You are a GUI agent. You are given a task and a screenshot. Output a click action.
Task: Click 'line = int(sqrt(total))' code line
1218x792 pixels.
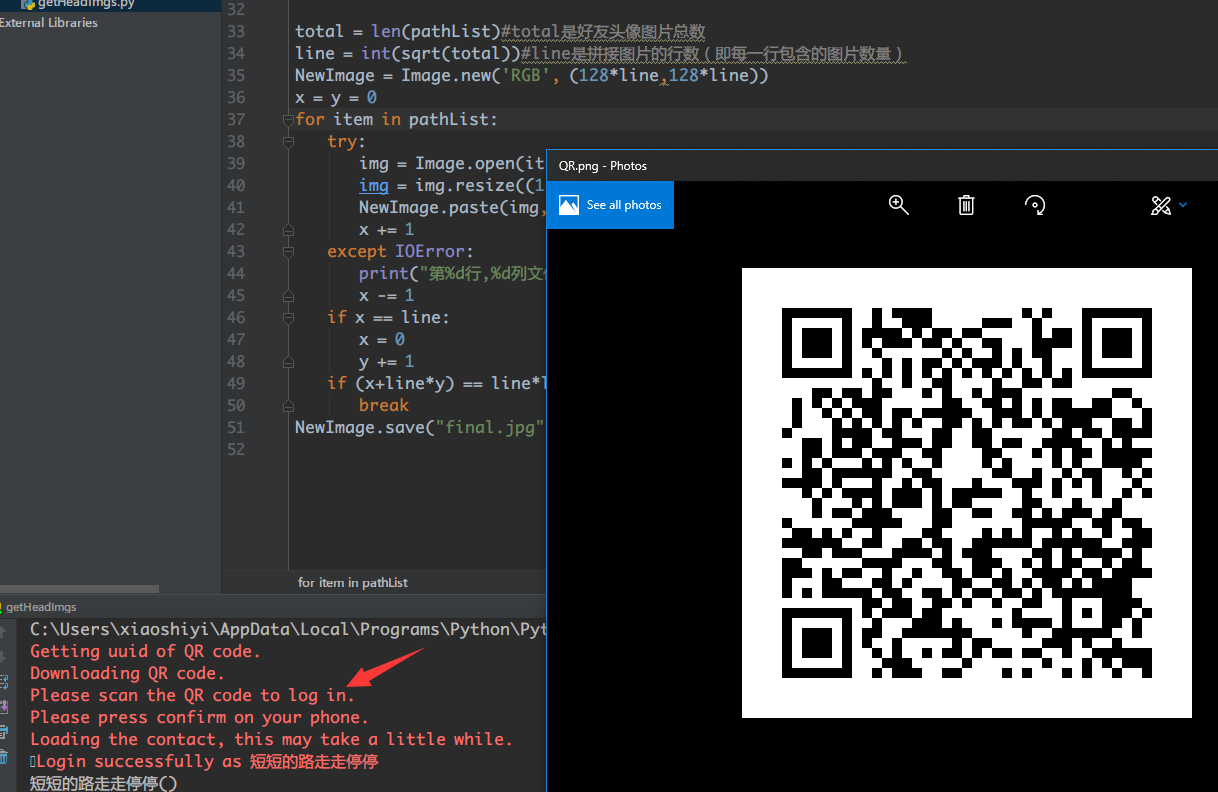point(600,53)
